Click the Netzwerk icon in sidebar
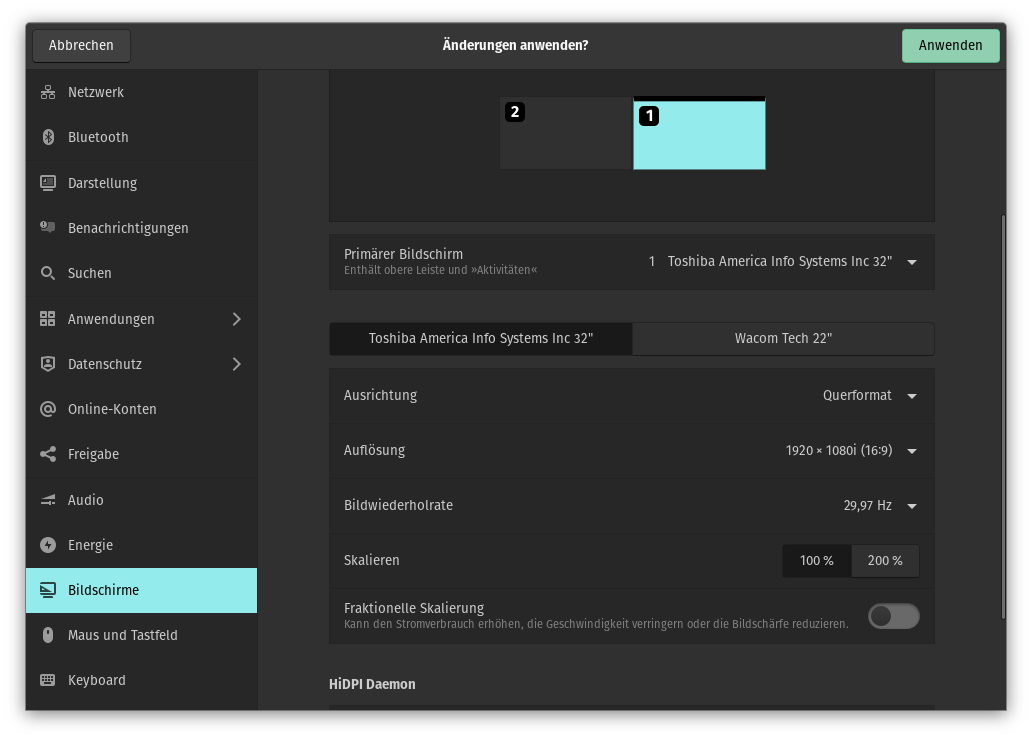Screen dimensions: 1032x739 pyautogui.click(x=48, y=92)
